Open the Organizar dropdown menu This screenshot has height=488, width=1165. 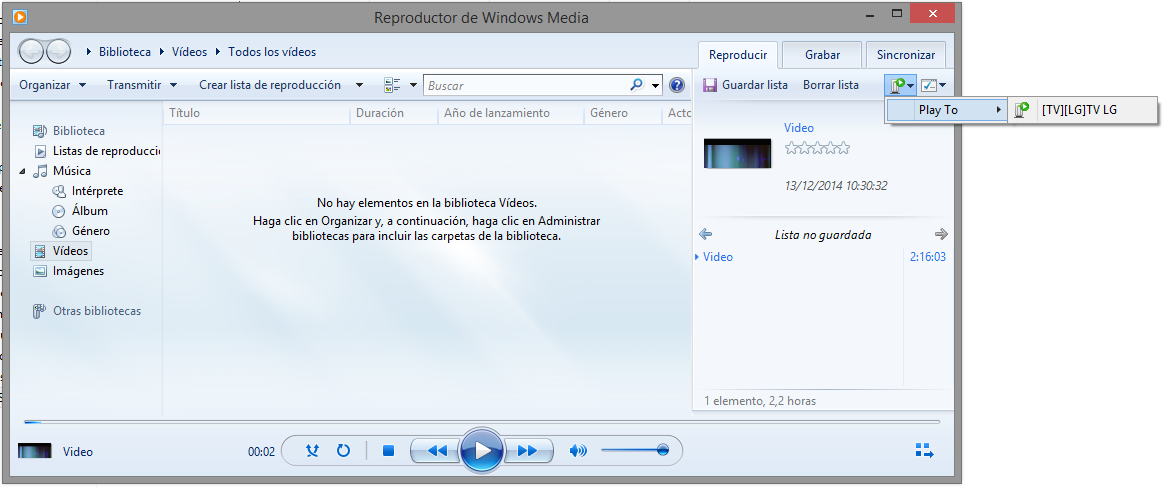click(x=53, y=85)
